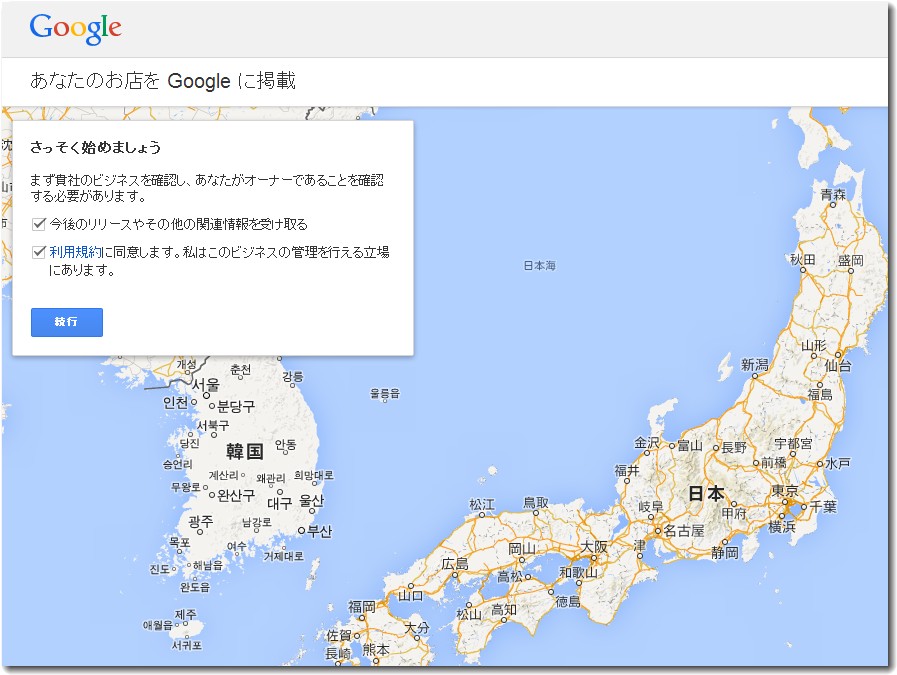Viewport: 897px width, 675px height.
Task: Click the 鳥取 city label
Action: 536,502
